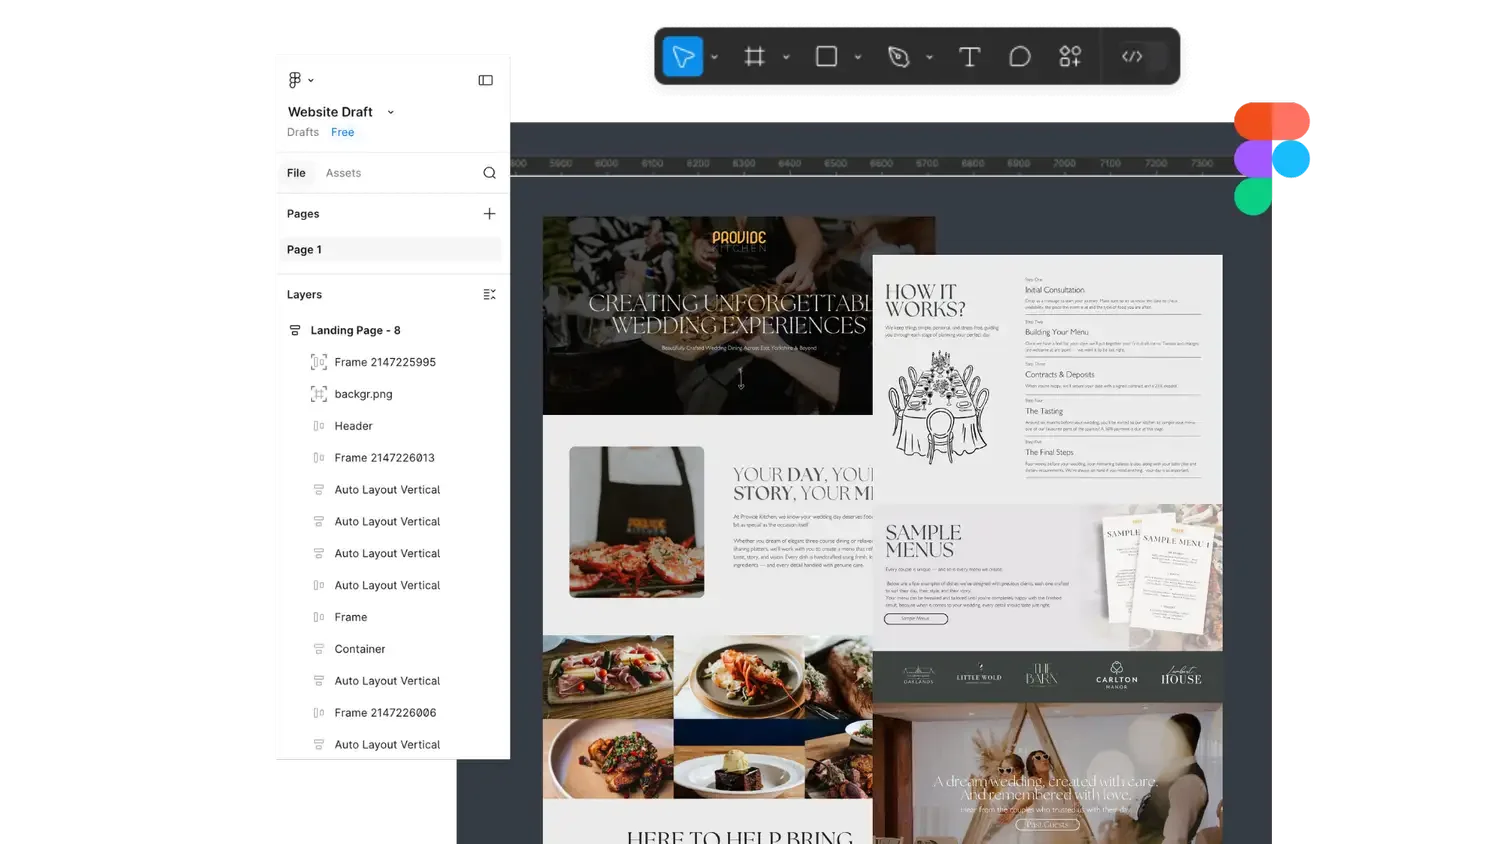Click the Header layer icon

pyautogui.click(x=319, y=426)
